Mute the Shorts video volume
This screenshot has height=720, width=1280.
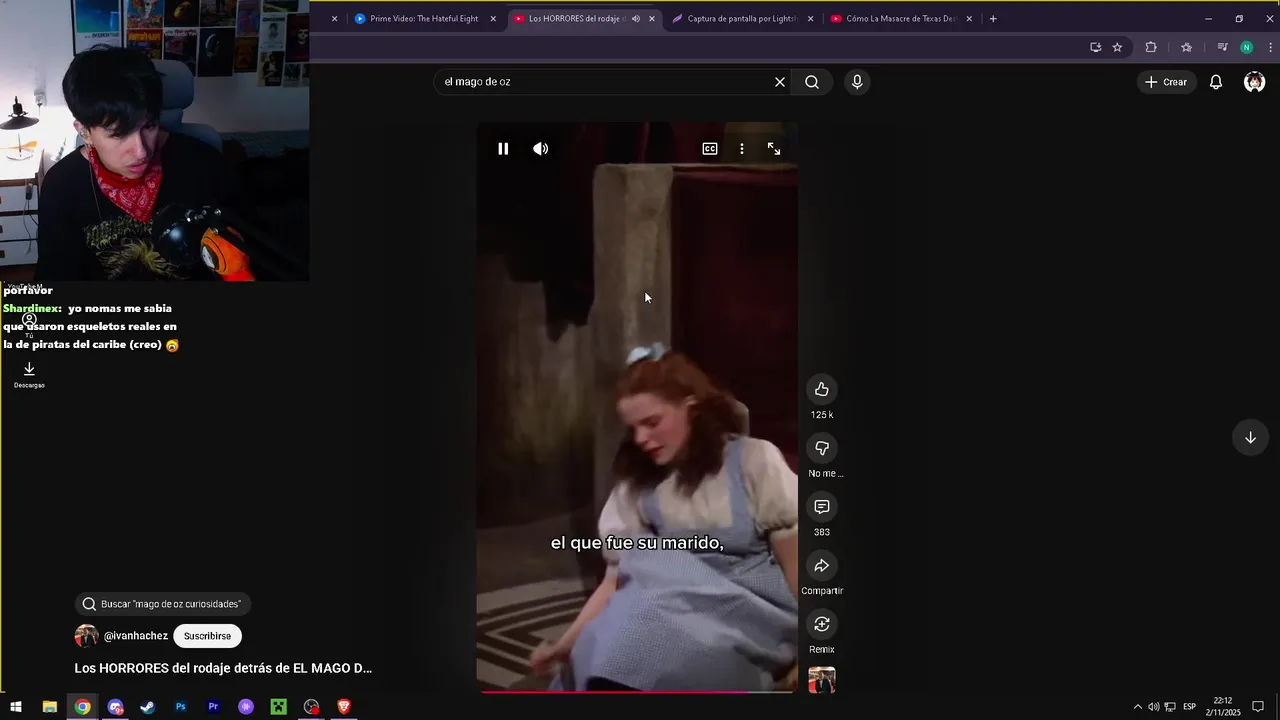coord(540,149)
